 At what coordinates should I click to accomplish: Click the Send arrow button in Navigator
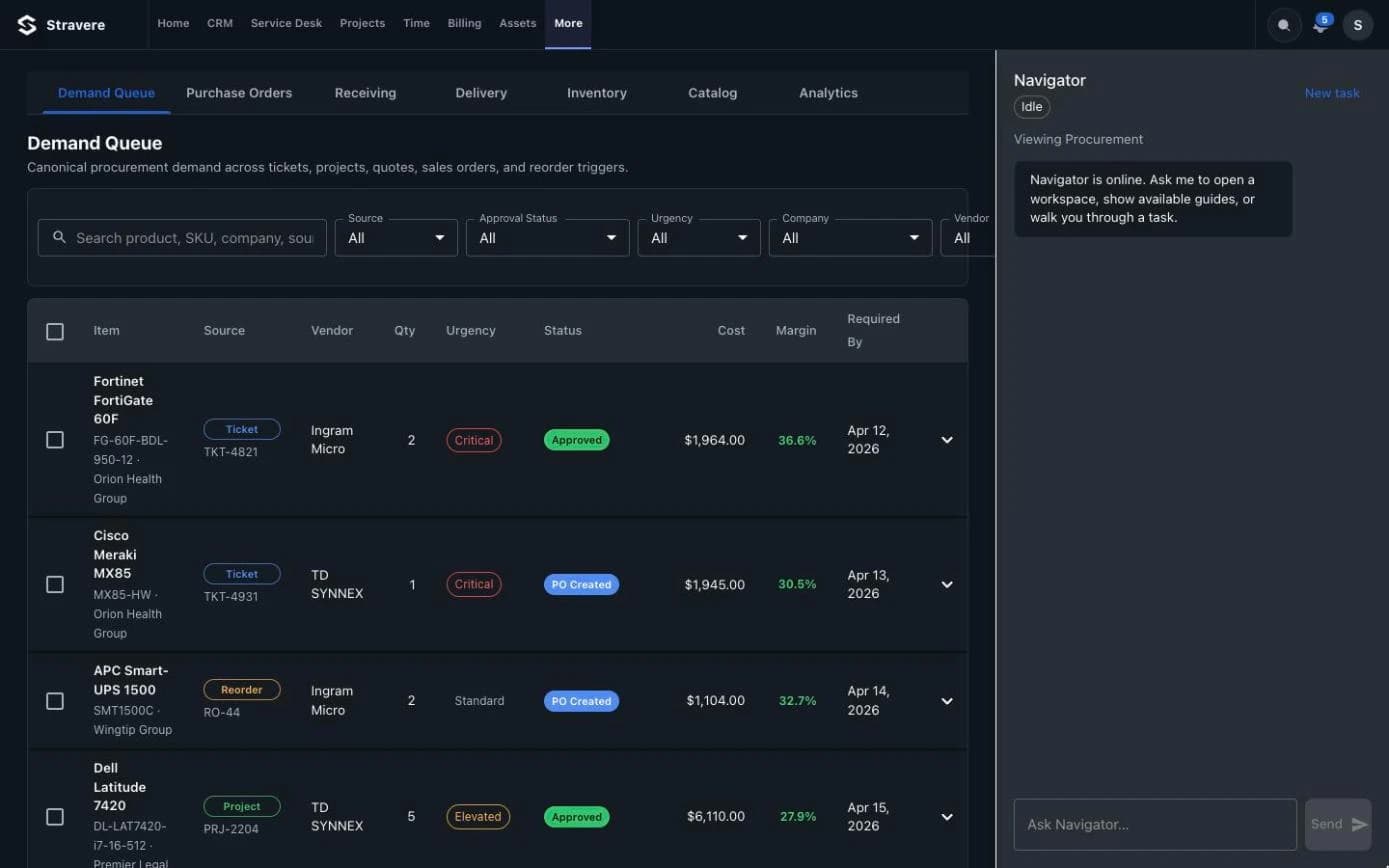(1338, 824)
